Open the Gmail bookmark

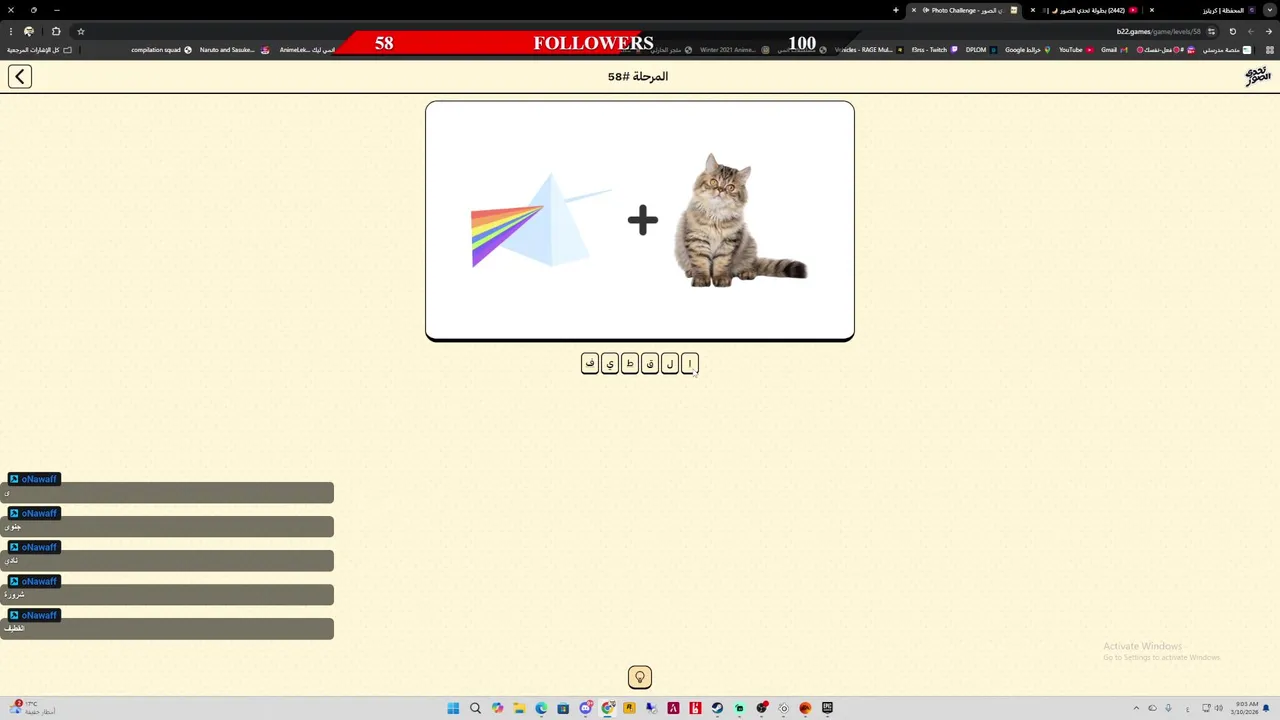click(1114, 50)
